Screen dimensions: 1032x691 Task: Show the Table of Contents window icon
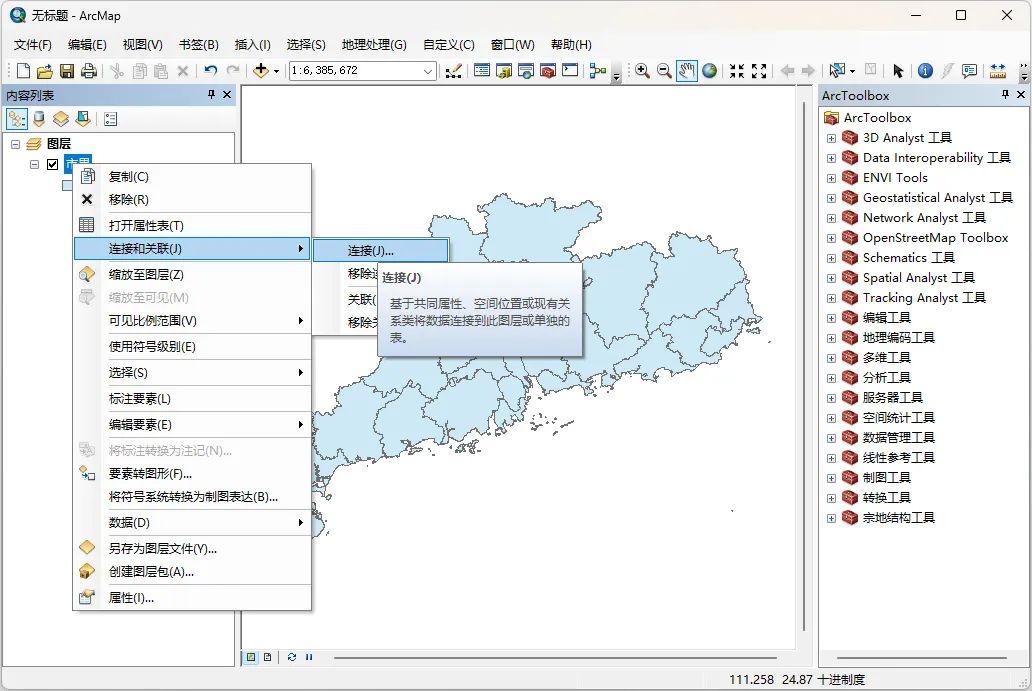pos(482,70)
